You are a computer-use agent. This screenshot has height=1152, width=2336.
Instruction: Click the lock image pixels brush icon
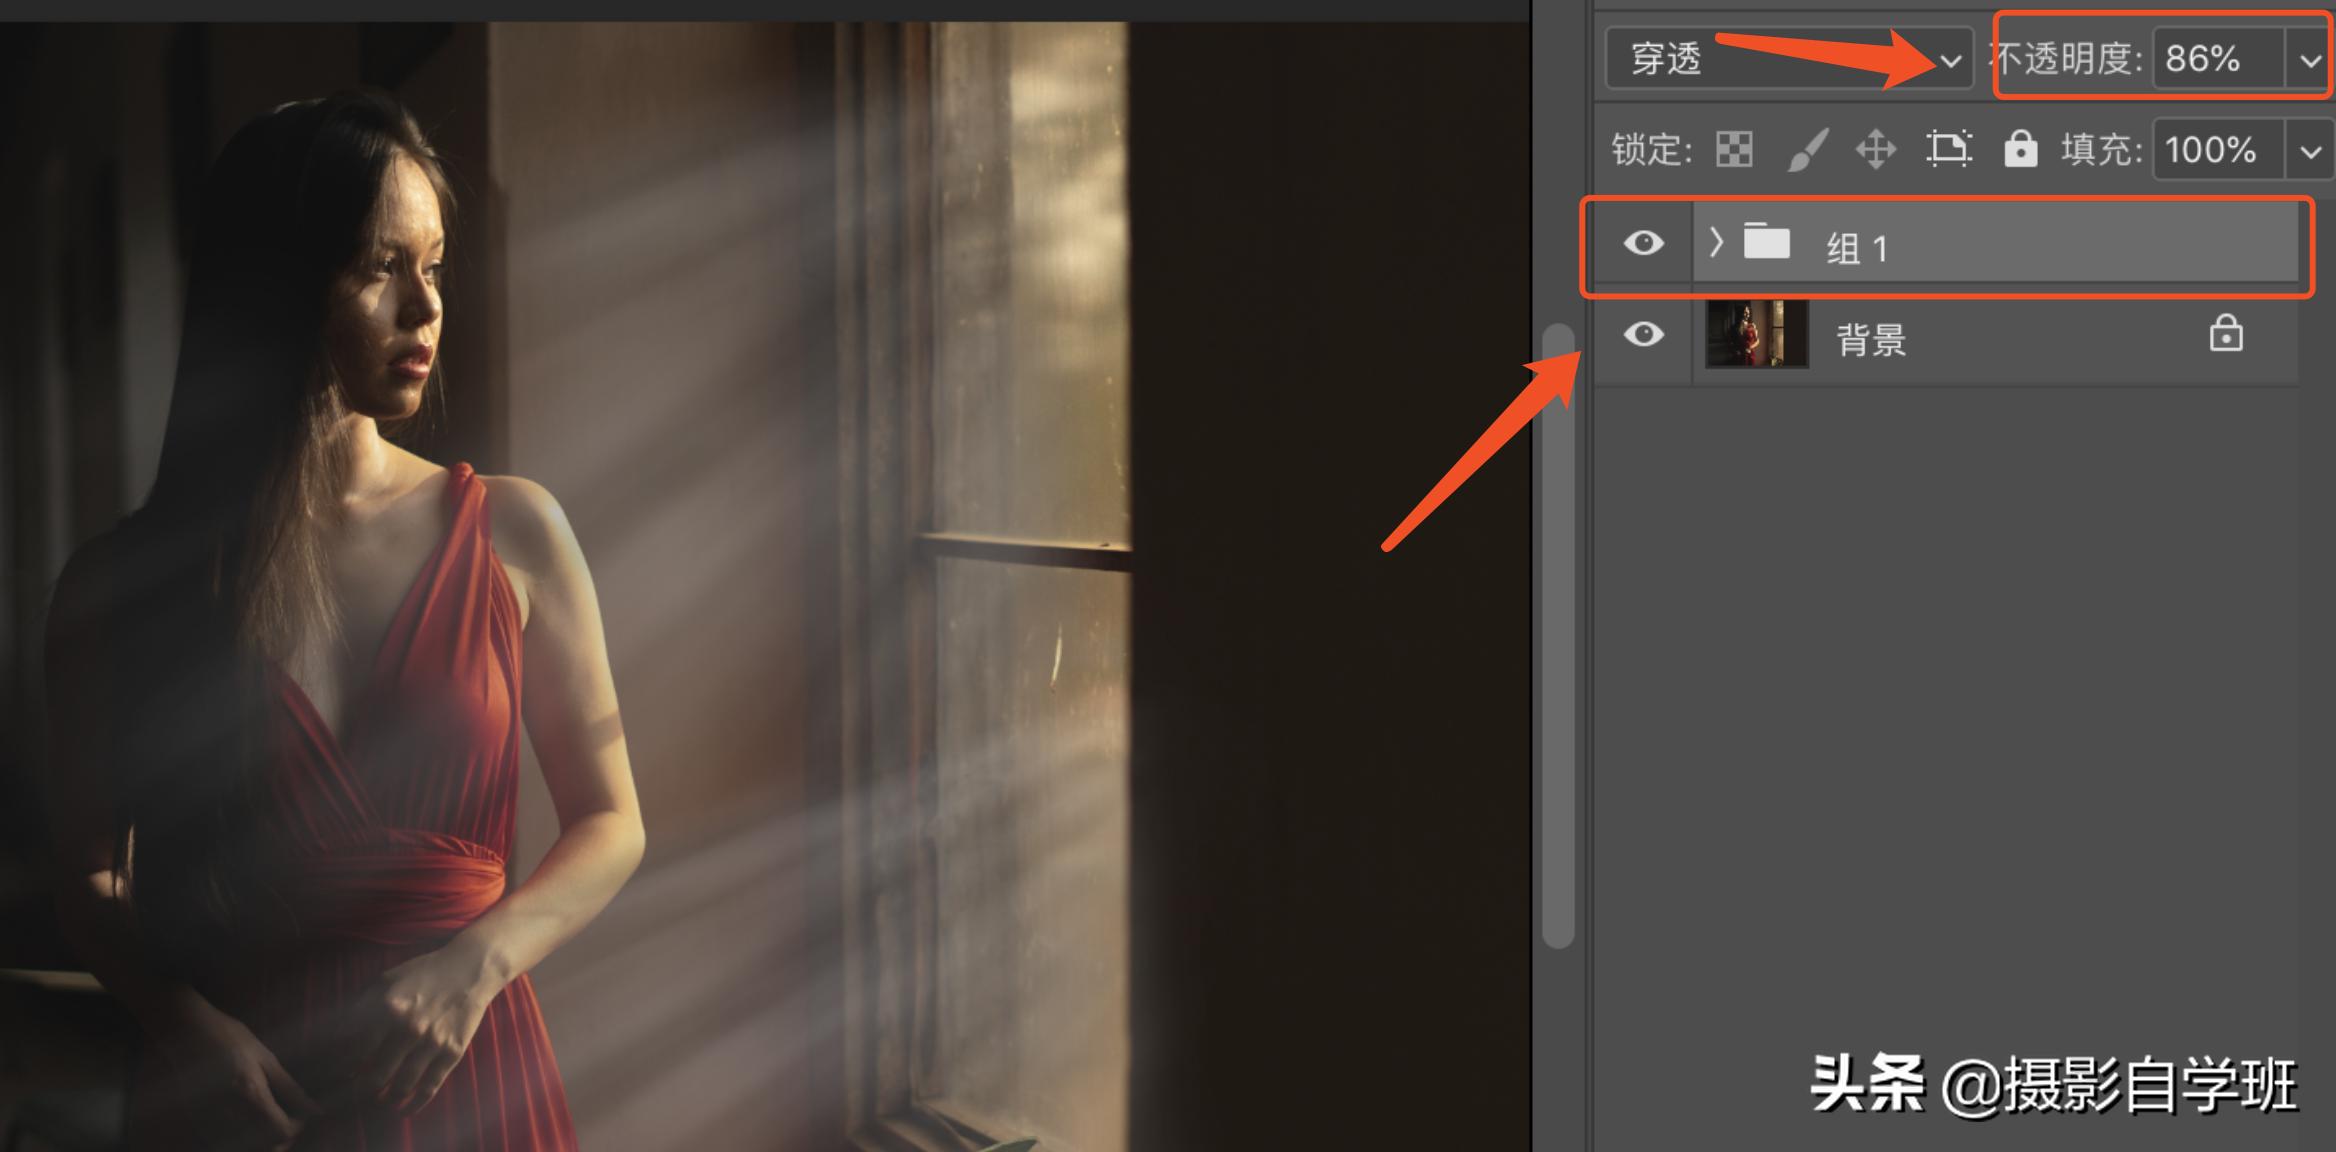[1808, 150]
